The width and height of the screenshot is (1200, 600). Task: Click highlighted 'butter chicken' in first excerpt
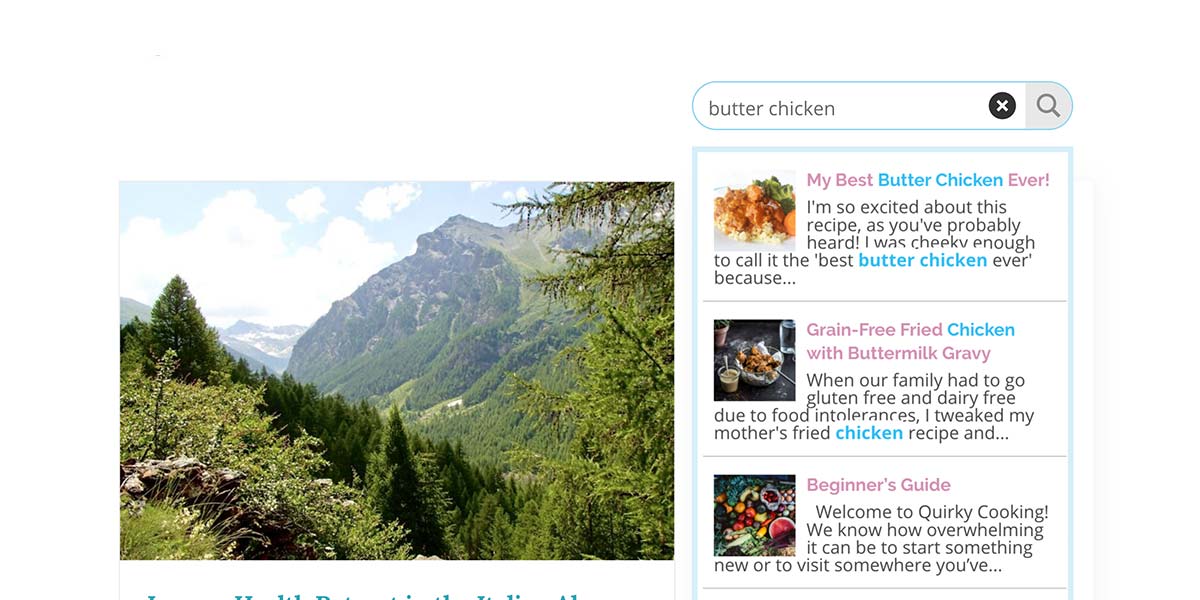click(923, 260)
